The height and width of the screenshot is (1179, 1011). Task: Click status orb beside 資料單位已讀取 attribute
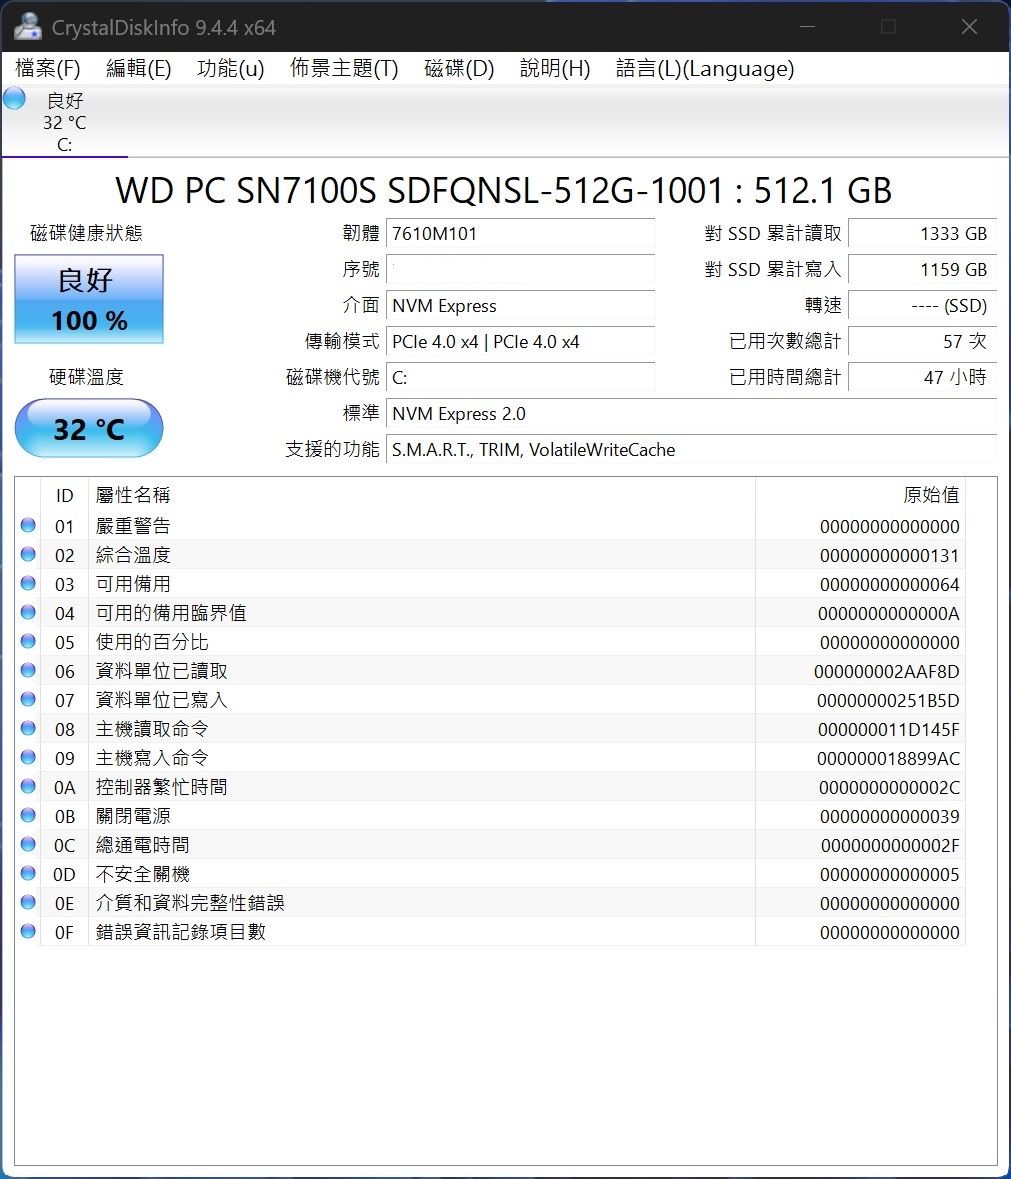point(28,671)
